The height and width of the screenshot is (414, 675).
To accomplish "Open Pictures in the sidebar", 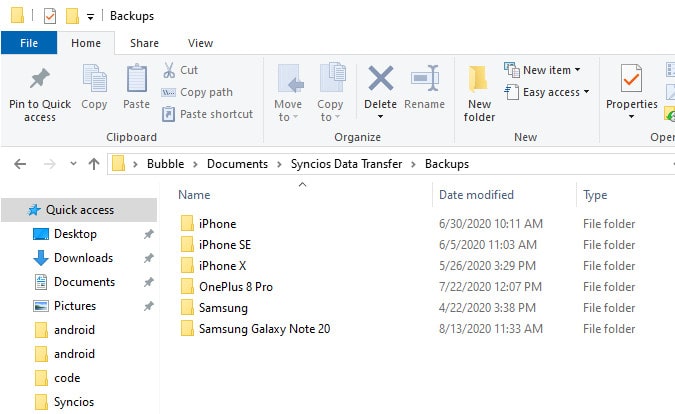I will [x=74, y=306].
